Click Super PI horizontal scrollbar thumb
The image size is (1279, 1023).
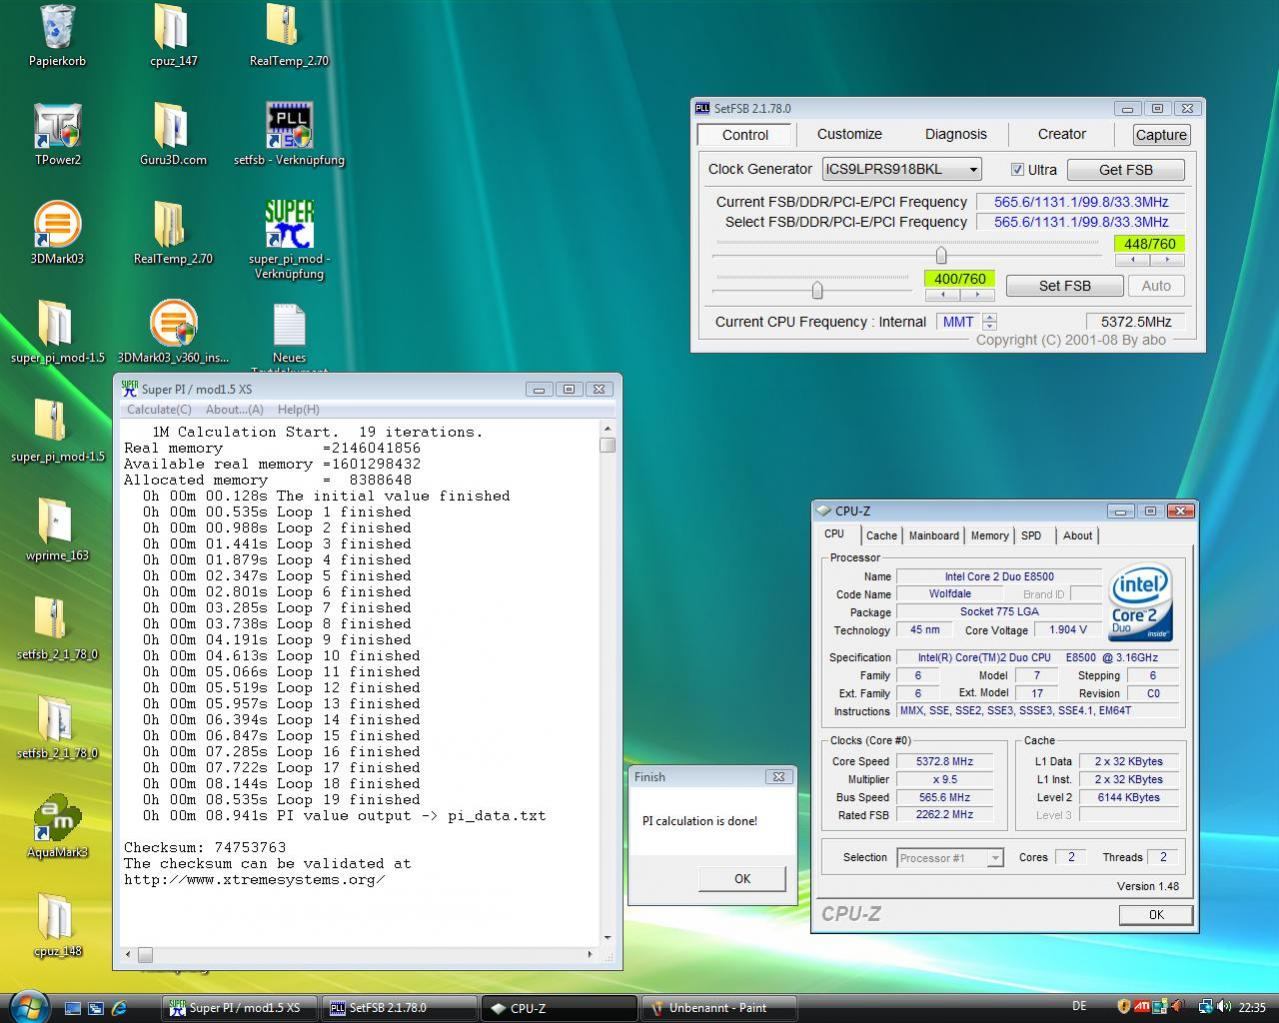[x=145, y=955]
